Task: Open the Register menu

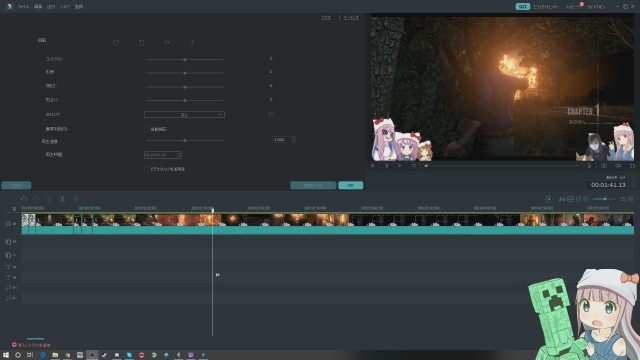Action: point(79,7)
